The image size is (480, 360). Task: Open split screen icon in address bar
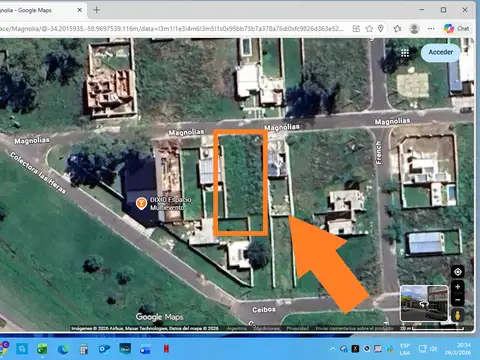pyautogui.click(x=356, y=29)
